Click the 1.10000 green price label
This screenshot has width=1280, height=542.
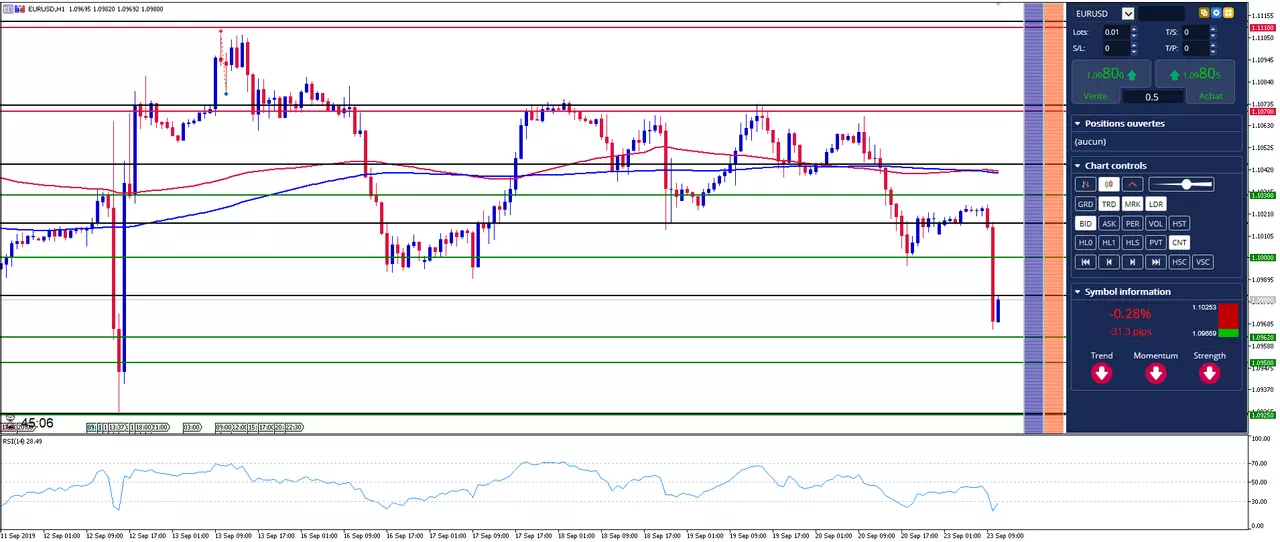[1262, 257]
